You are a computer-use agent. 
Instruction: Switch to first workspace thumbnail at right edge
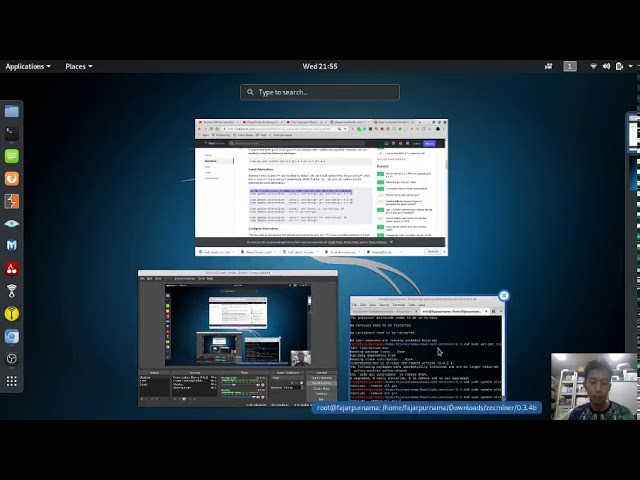pyautogui.click(x=634, y=132)
